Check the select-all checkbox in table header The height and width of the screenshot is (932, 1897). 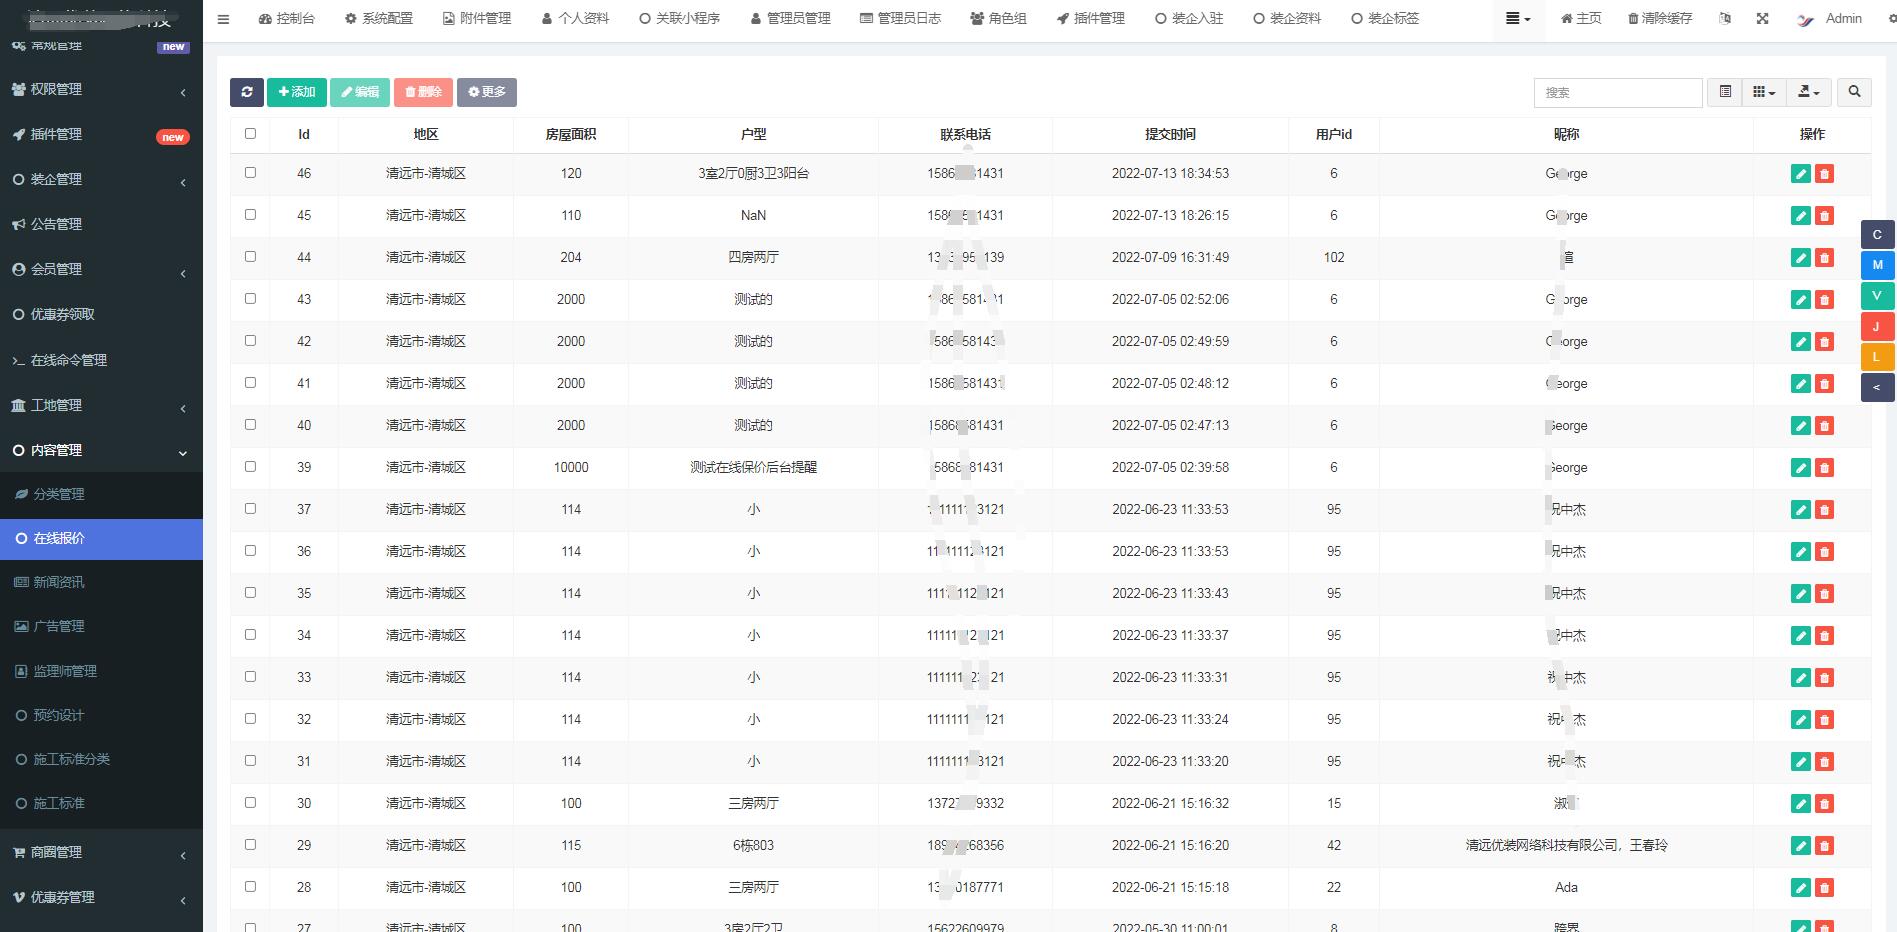coord(250,134)
